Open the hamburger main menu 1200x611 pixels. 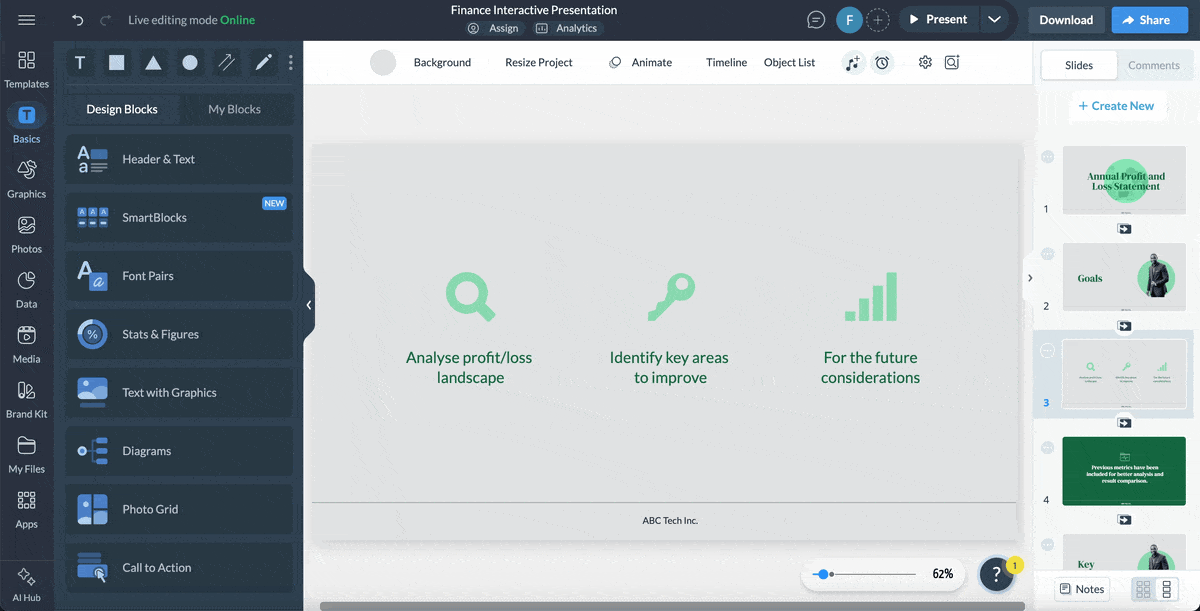pyautogui.click(x=27, y=20)
